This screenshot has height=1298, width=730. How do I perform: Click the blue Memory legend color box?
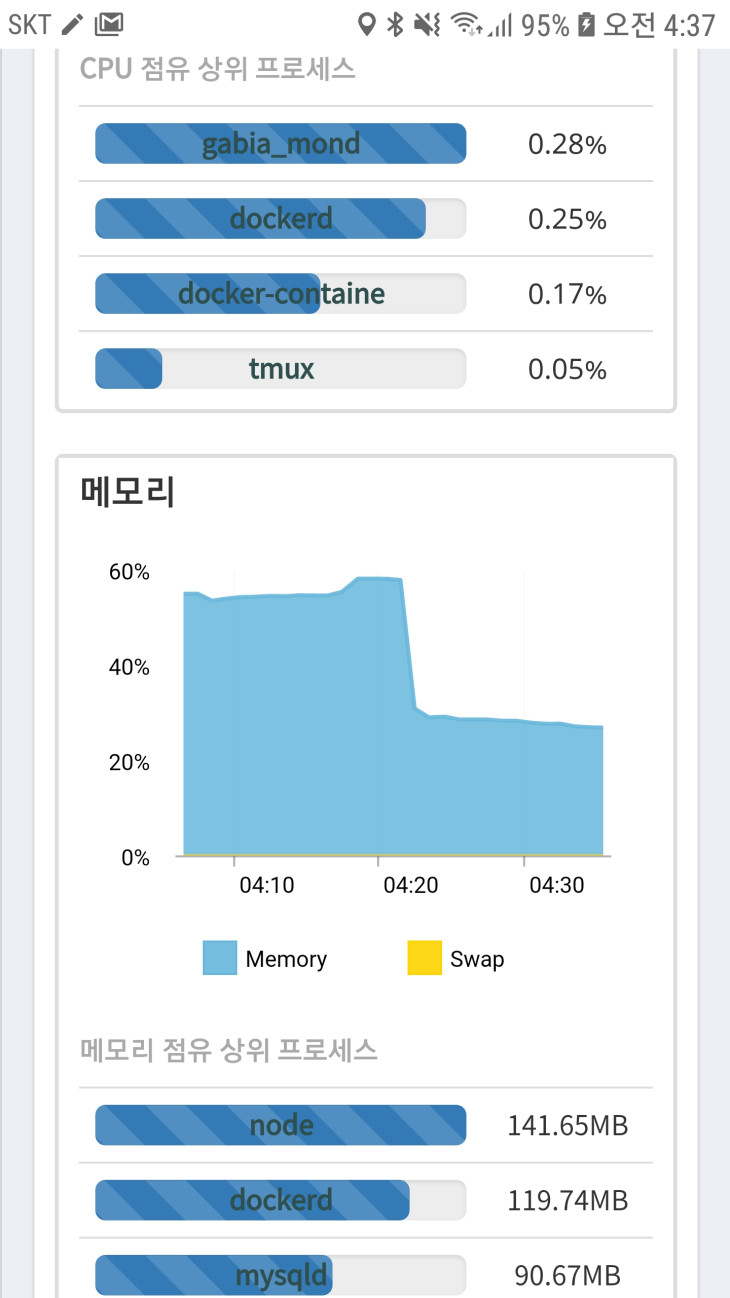tap(220, 958)
